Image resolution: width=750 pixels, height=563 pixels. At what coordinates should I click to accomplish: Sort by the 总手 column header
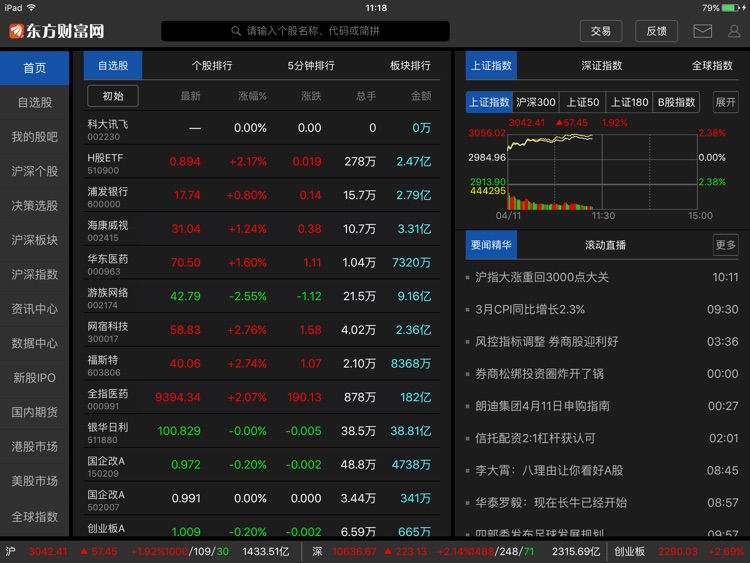coord(365,96)
